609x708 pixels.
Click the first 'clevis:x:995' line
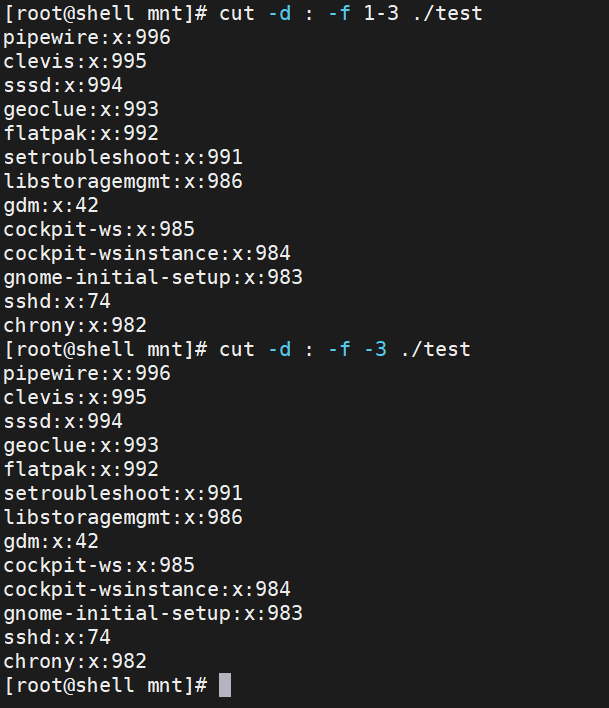pos(75,61)
